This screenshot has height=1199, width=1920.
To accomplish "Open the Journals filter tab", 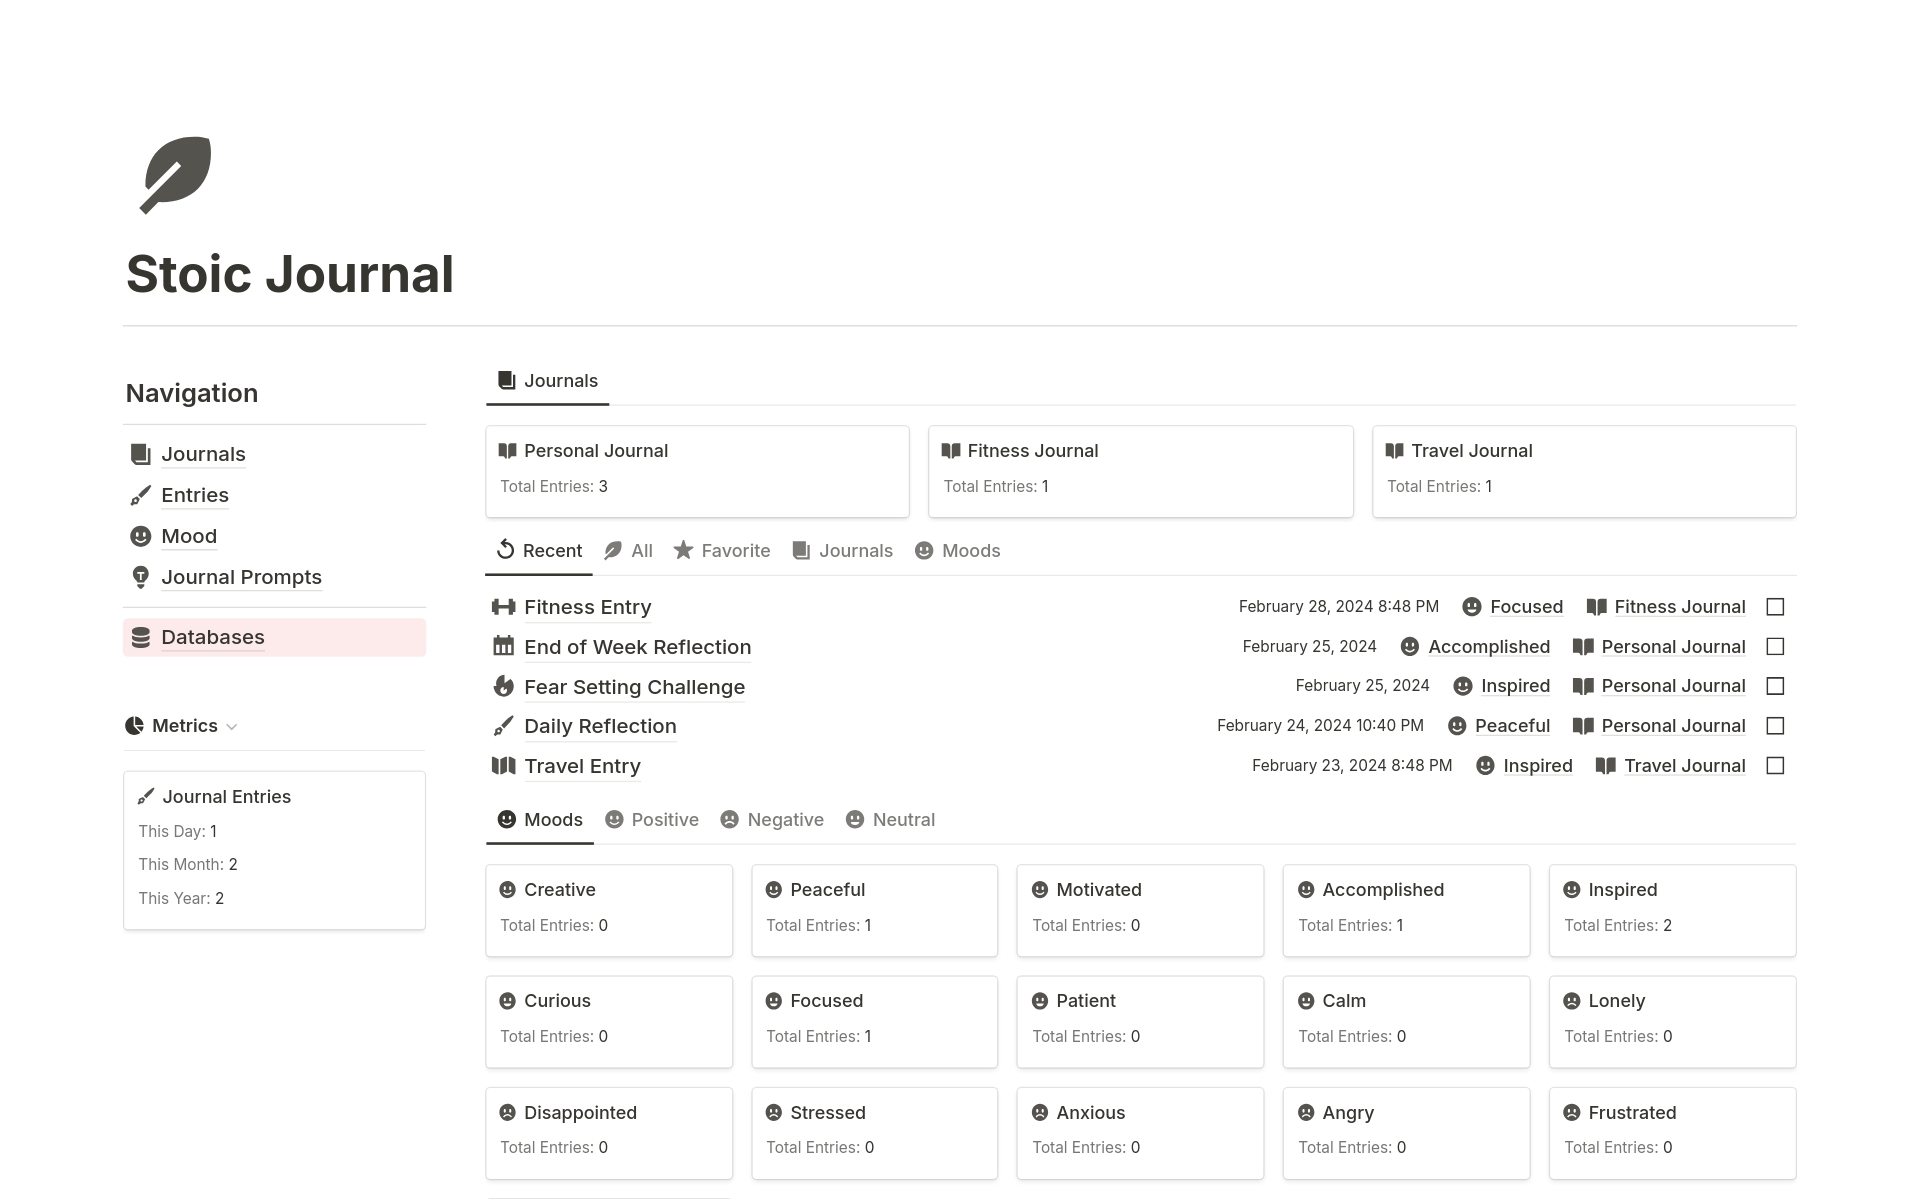I will [855, 550].
